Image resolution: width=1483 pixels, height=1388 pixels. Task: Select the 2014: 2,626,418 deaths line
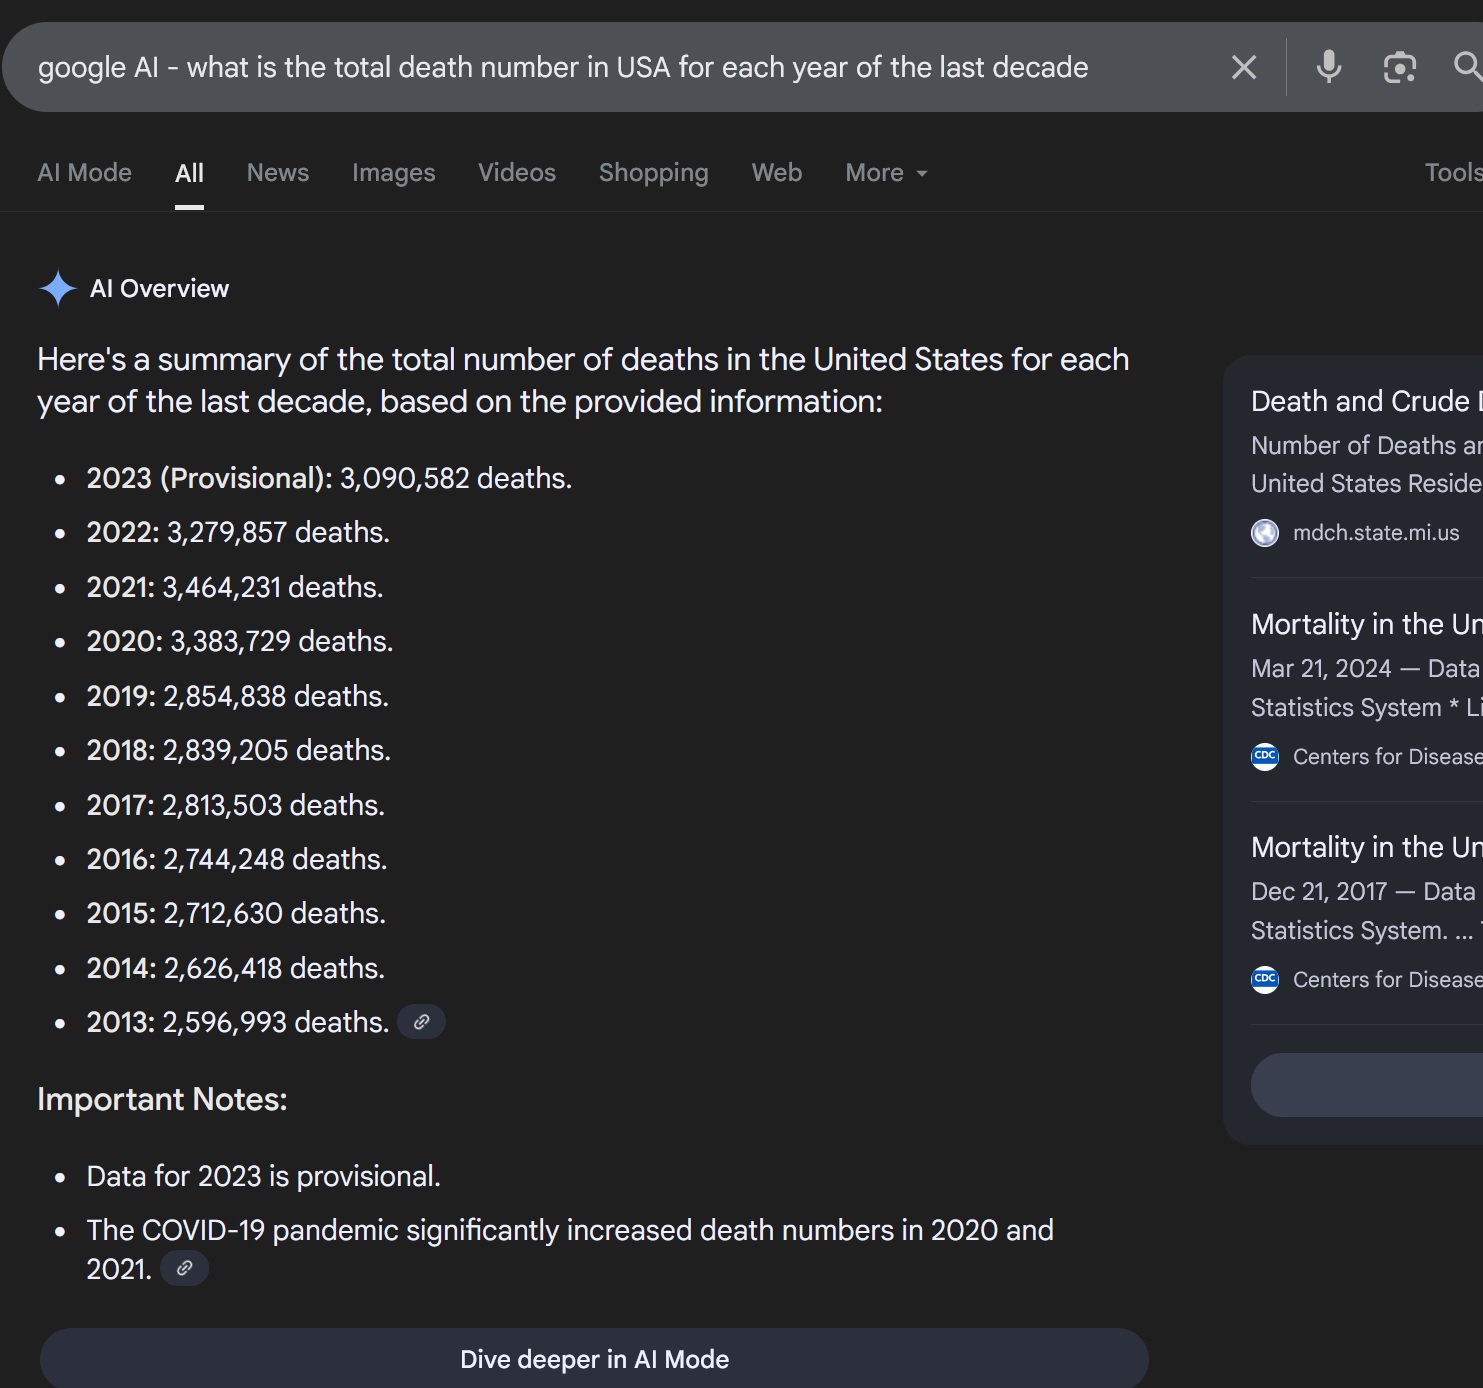point(236,968)
